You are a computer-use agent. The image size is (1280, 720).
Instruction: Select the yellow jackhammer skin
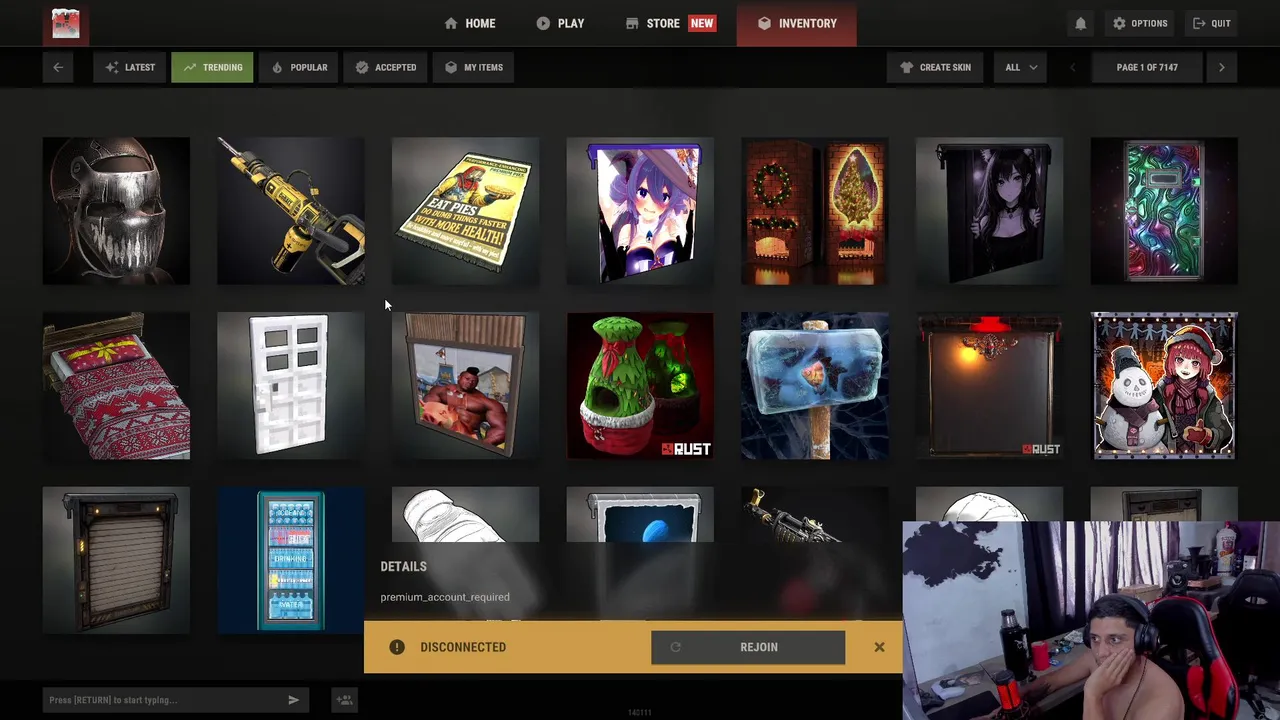(291, 211)
